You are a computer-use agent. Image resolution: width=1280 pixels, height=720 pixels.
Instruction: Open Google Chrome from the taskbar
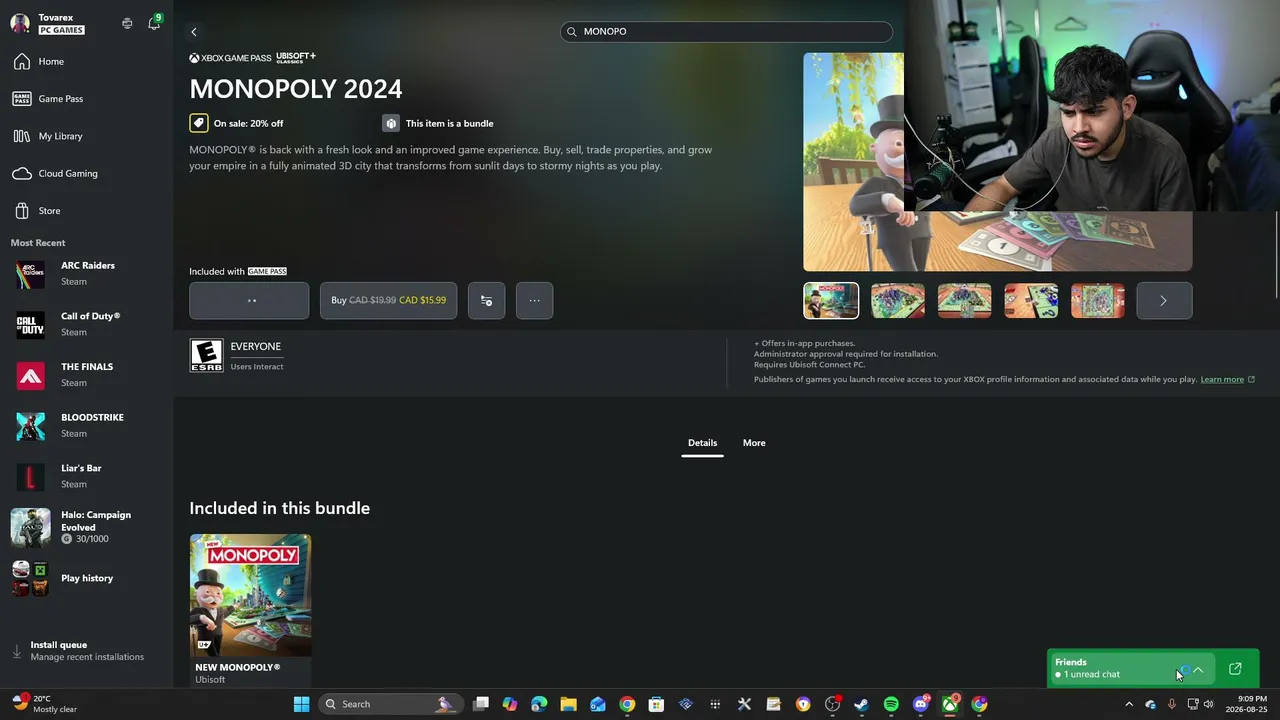click(x=627, y=704)
